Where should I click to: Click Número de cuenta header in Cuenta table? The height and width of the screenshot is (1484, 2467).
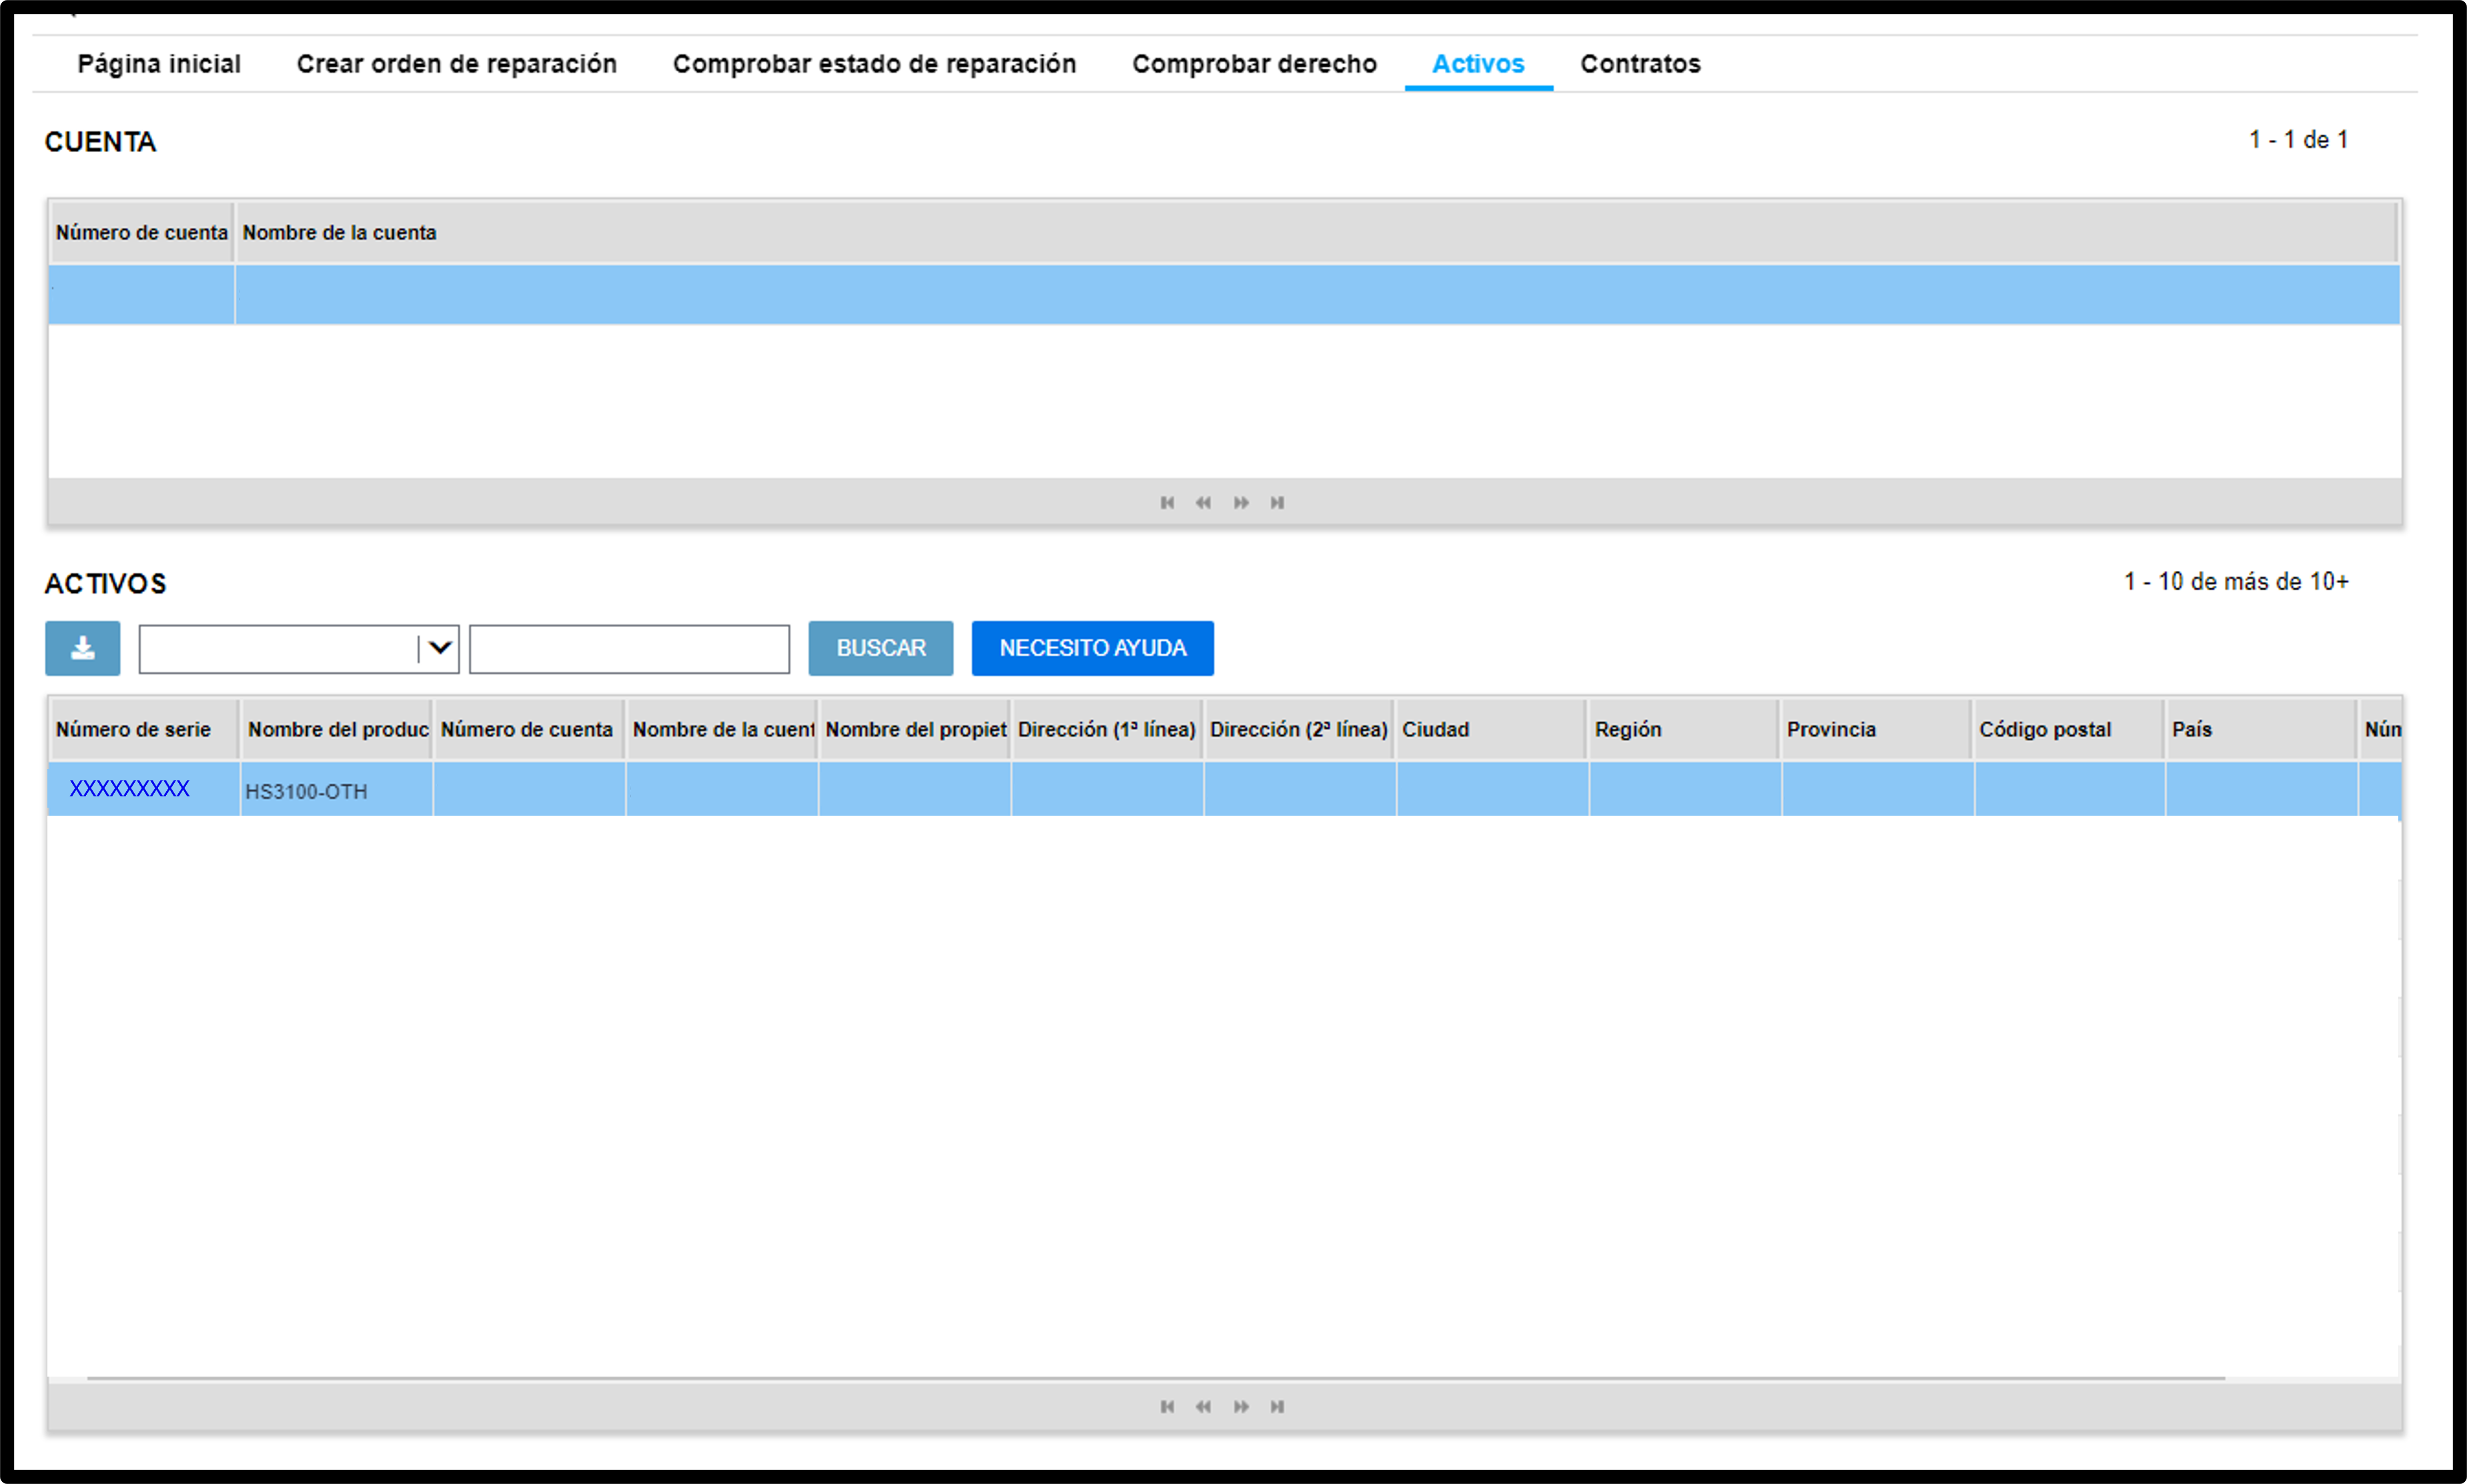tap(141, 232)
